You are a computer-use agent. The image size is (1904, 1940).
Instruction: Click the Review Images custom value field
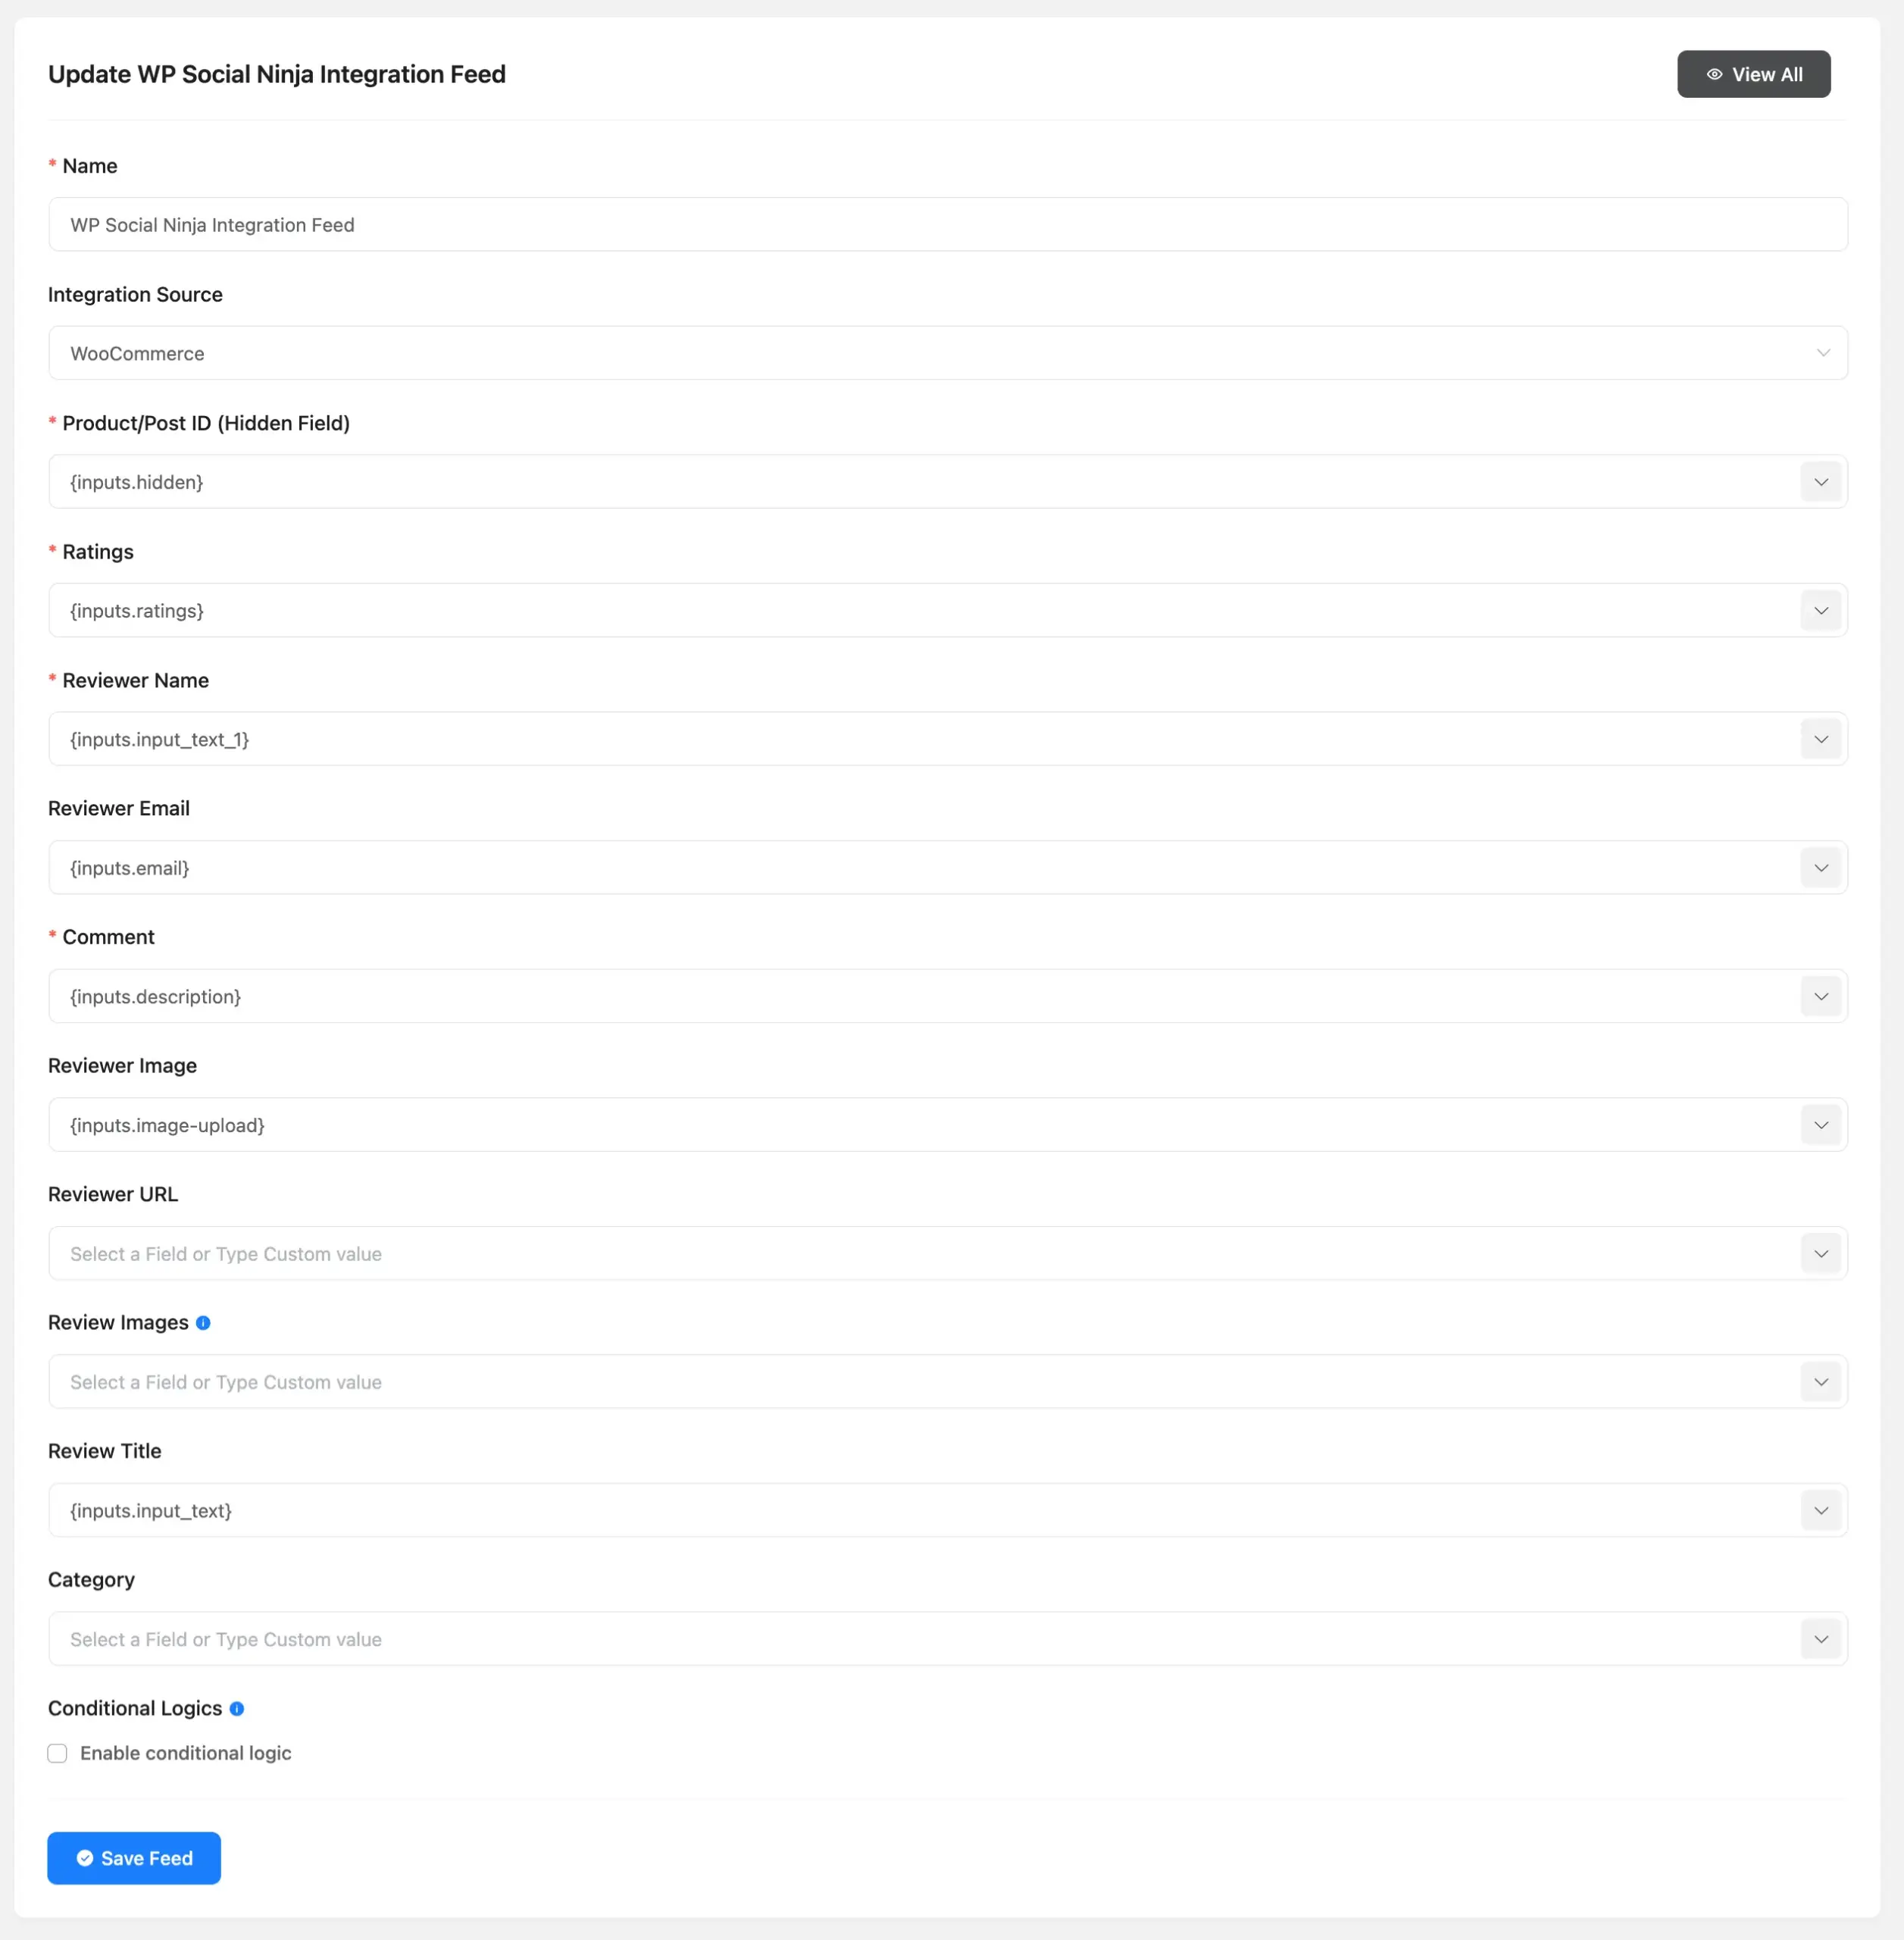(x=700, y=1381)
